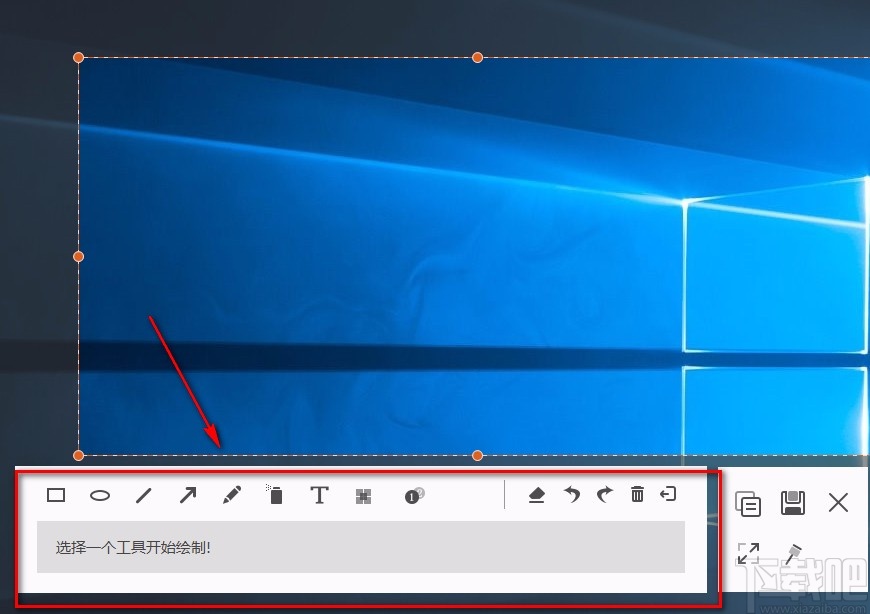Select the Mosaic blur tool

click(x=365, y=494)
